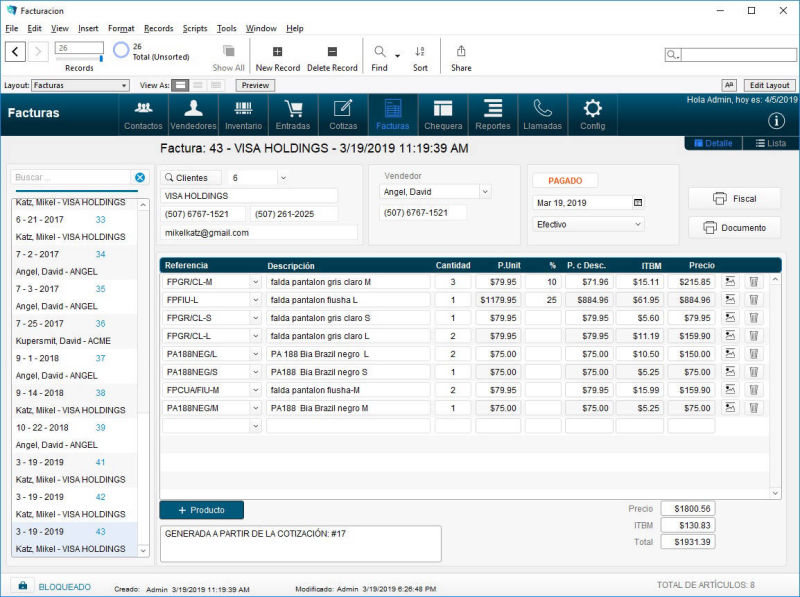Add a line with + Producto
This screenshot has width=800, height=597.
[x=202, y=510]
